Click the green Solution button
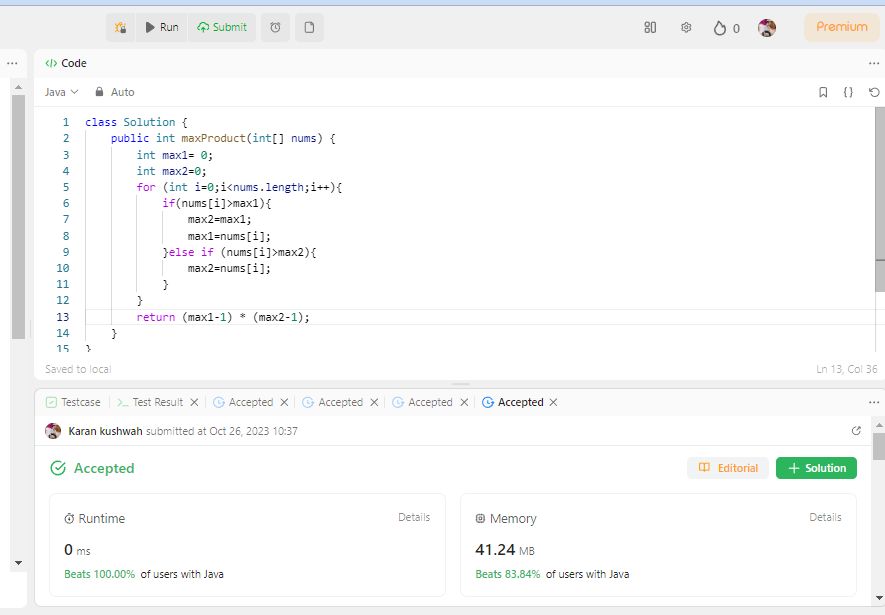Screen dimensions: 885x615 (816, 468)
